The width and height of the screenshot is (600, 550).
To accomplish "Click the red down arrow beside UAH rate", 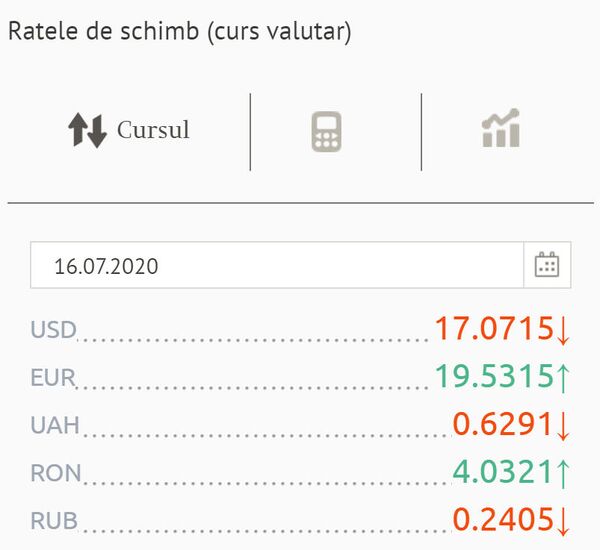I will 563,426.
